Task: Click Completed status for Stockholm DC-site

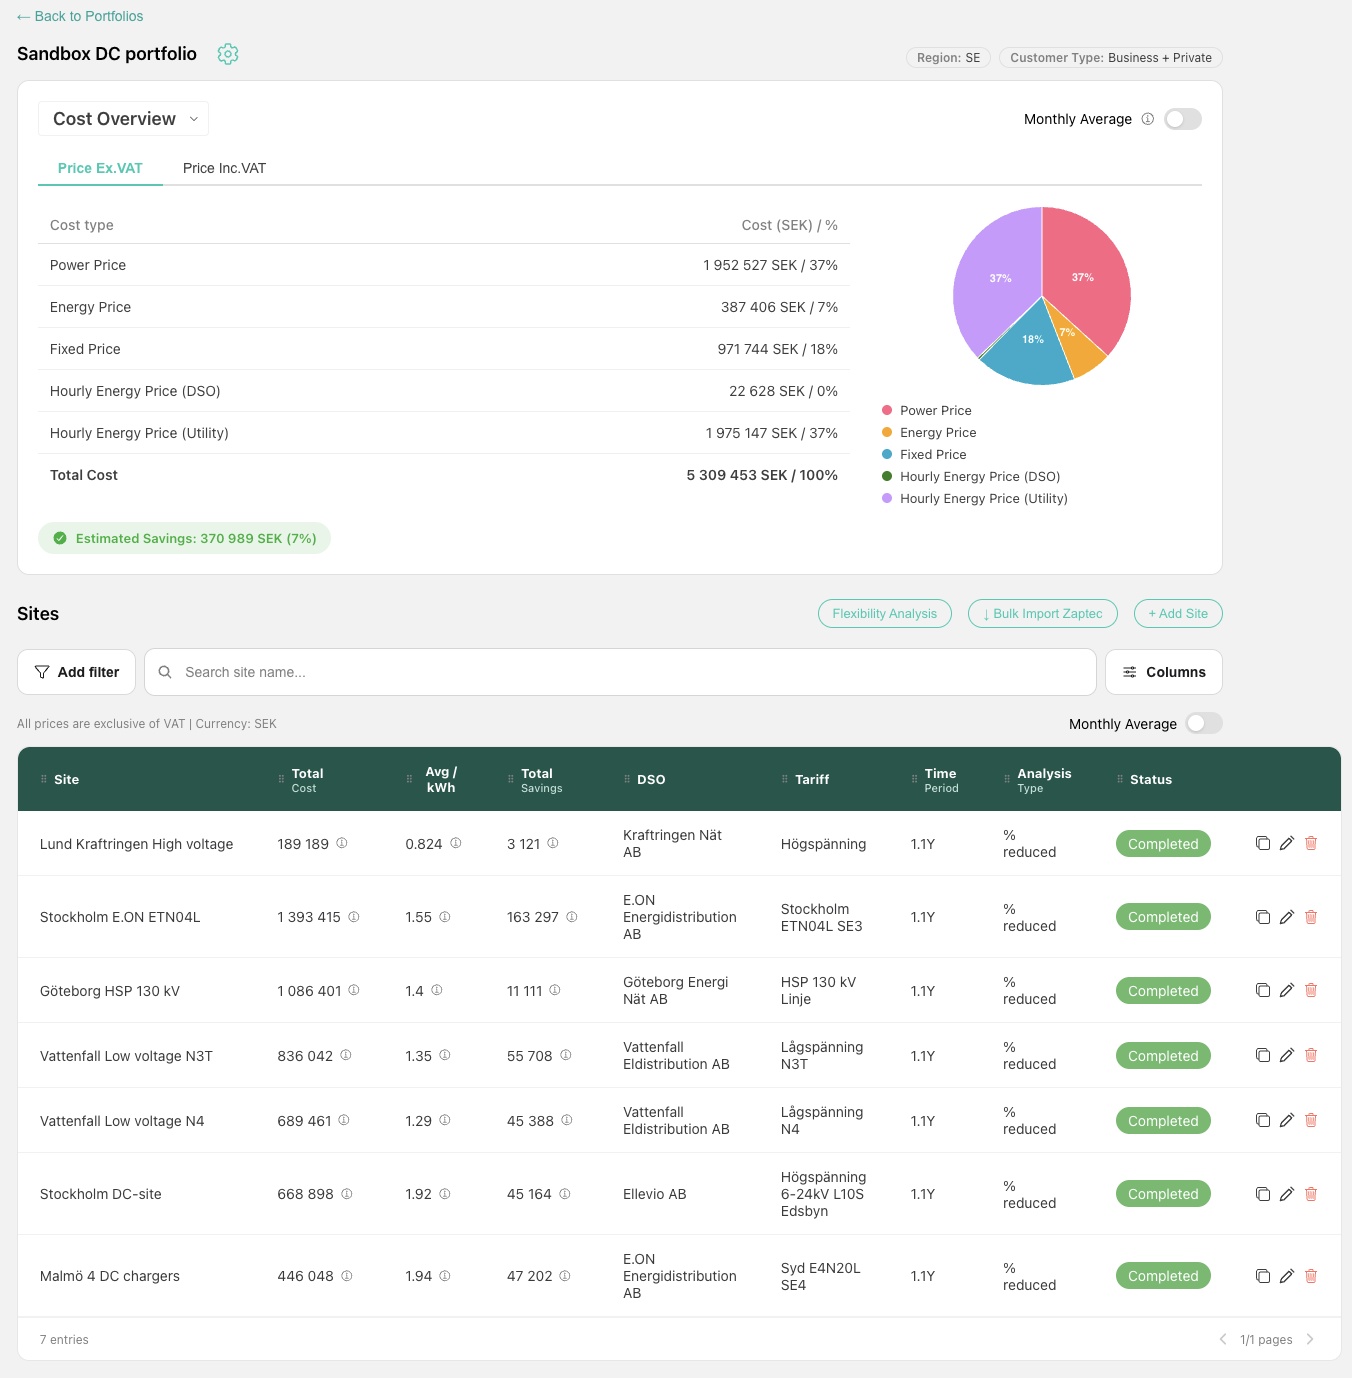Action: (1163, 1194)
